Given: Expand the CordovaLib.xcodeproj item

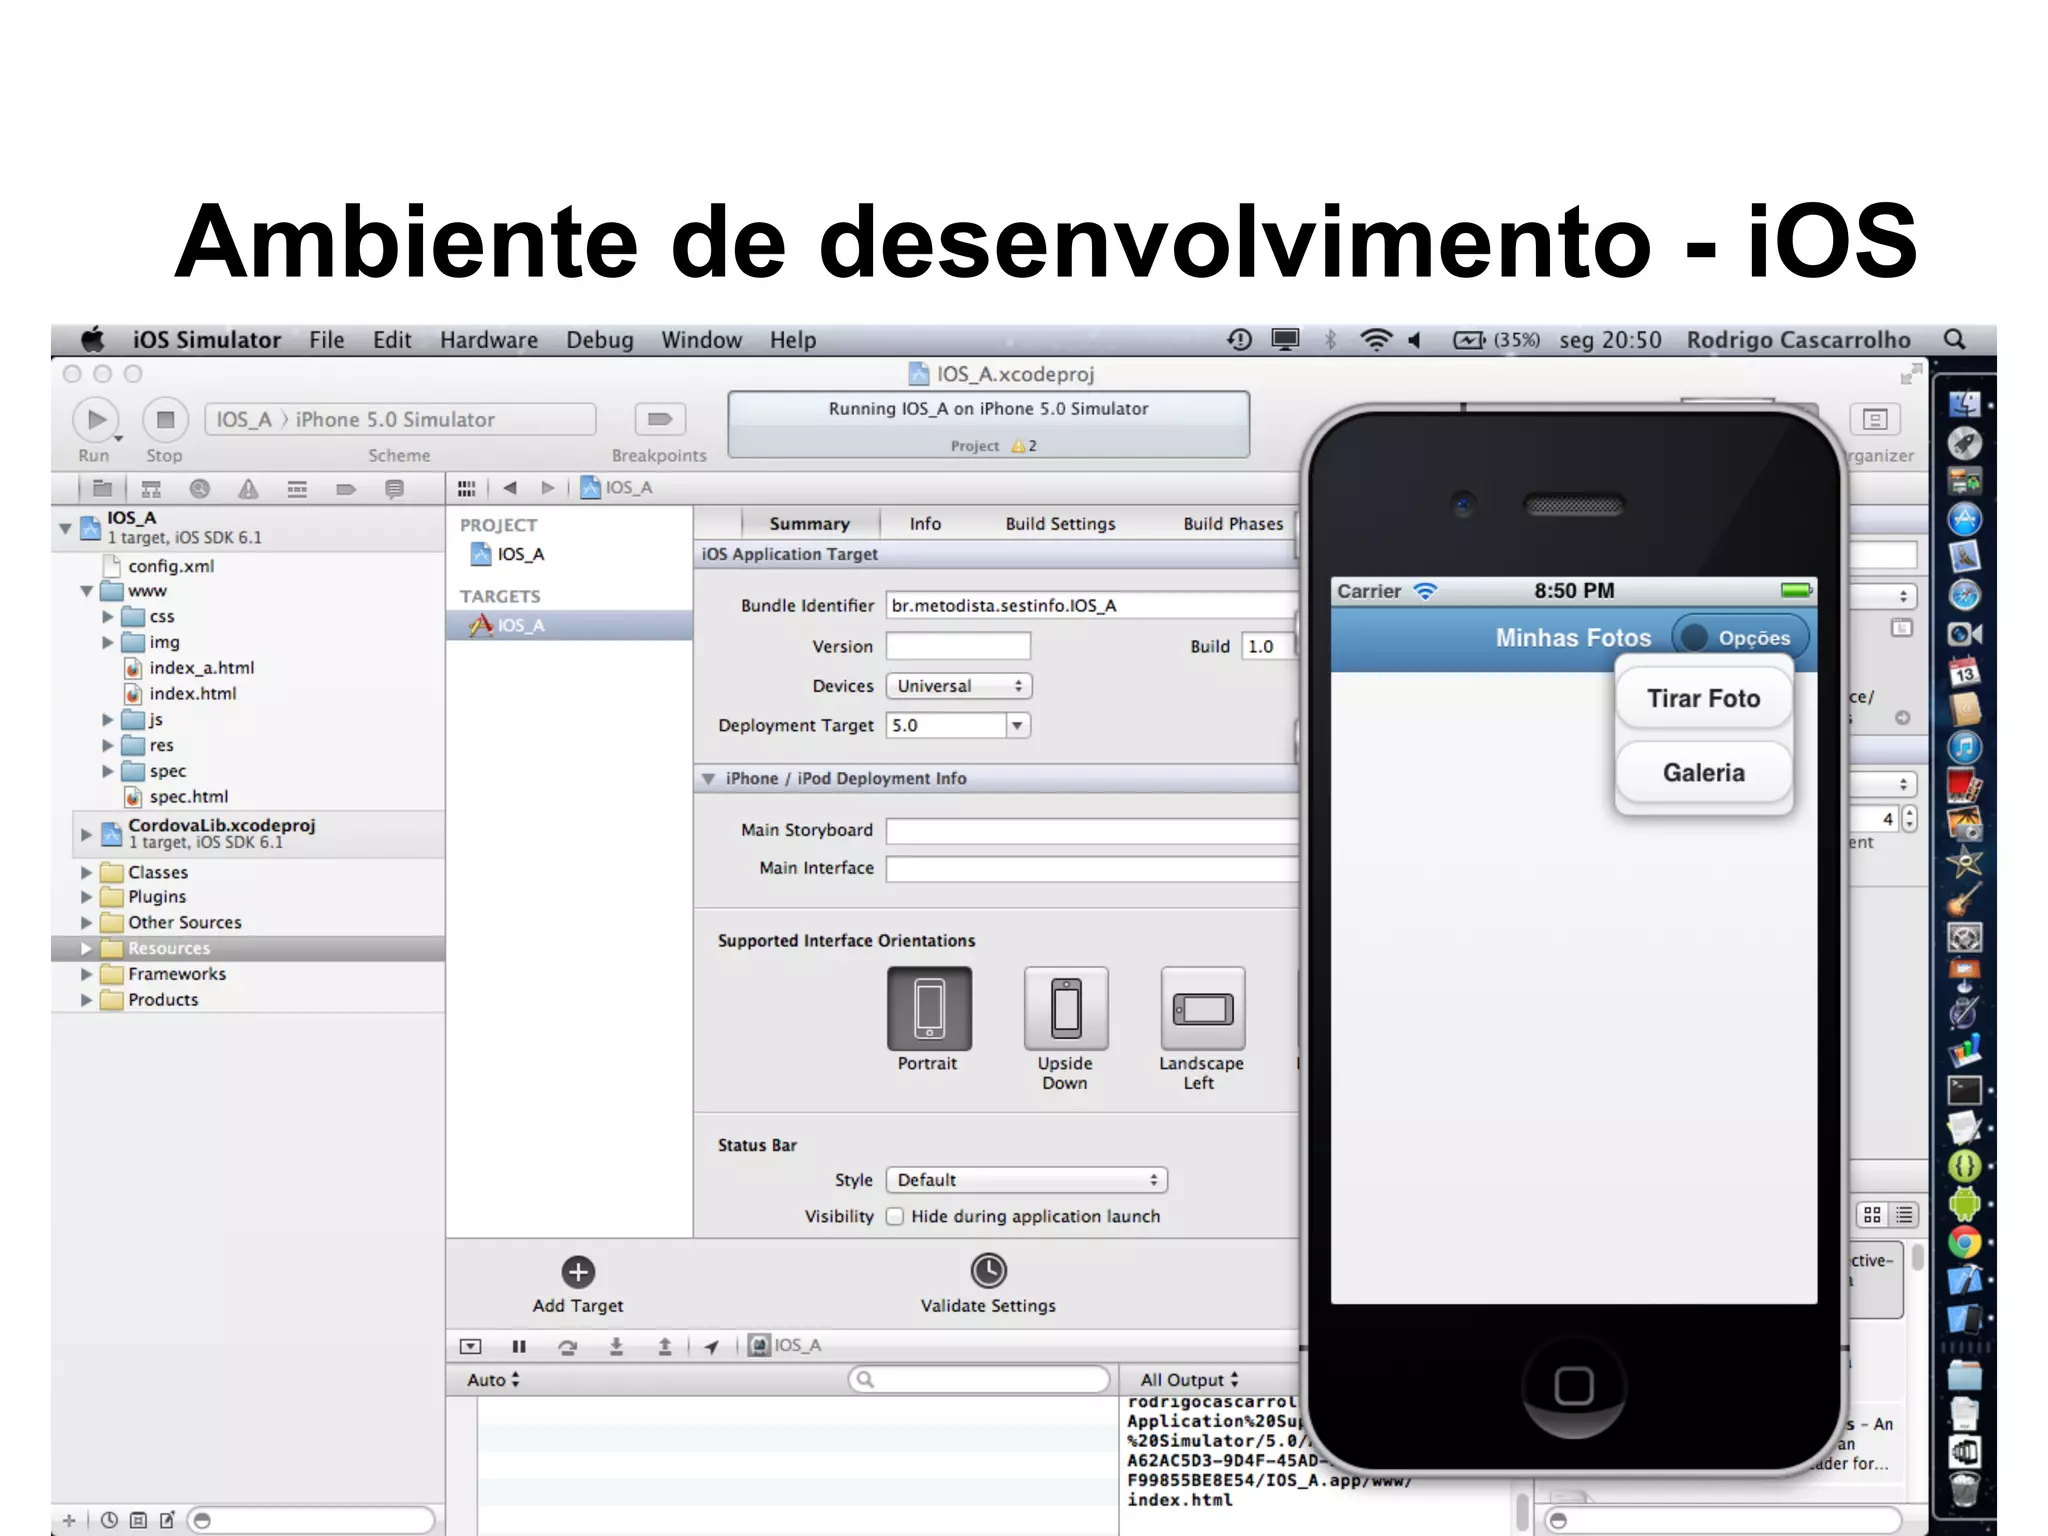Looking at the screenshot, I should [86, 833].
